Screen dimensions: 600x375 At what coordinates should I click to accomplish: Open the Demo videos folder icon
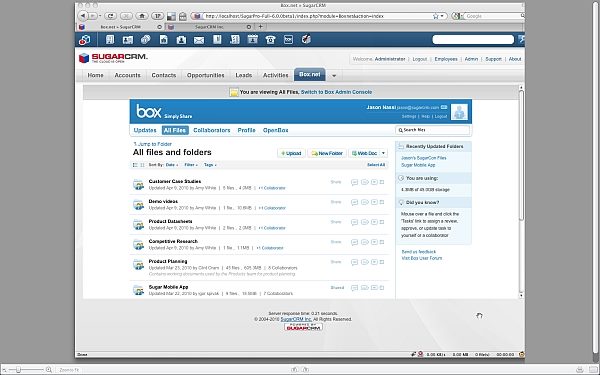click(138, 204)
